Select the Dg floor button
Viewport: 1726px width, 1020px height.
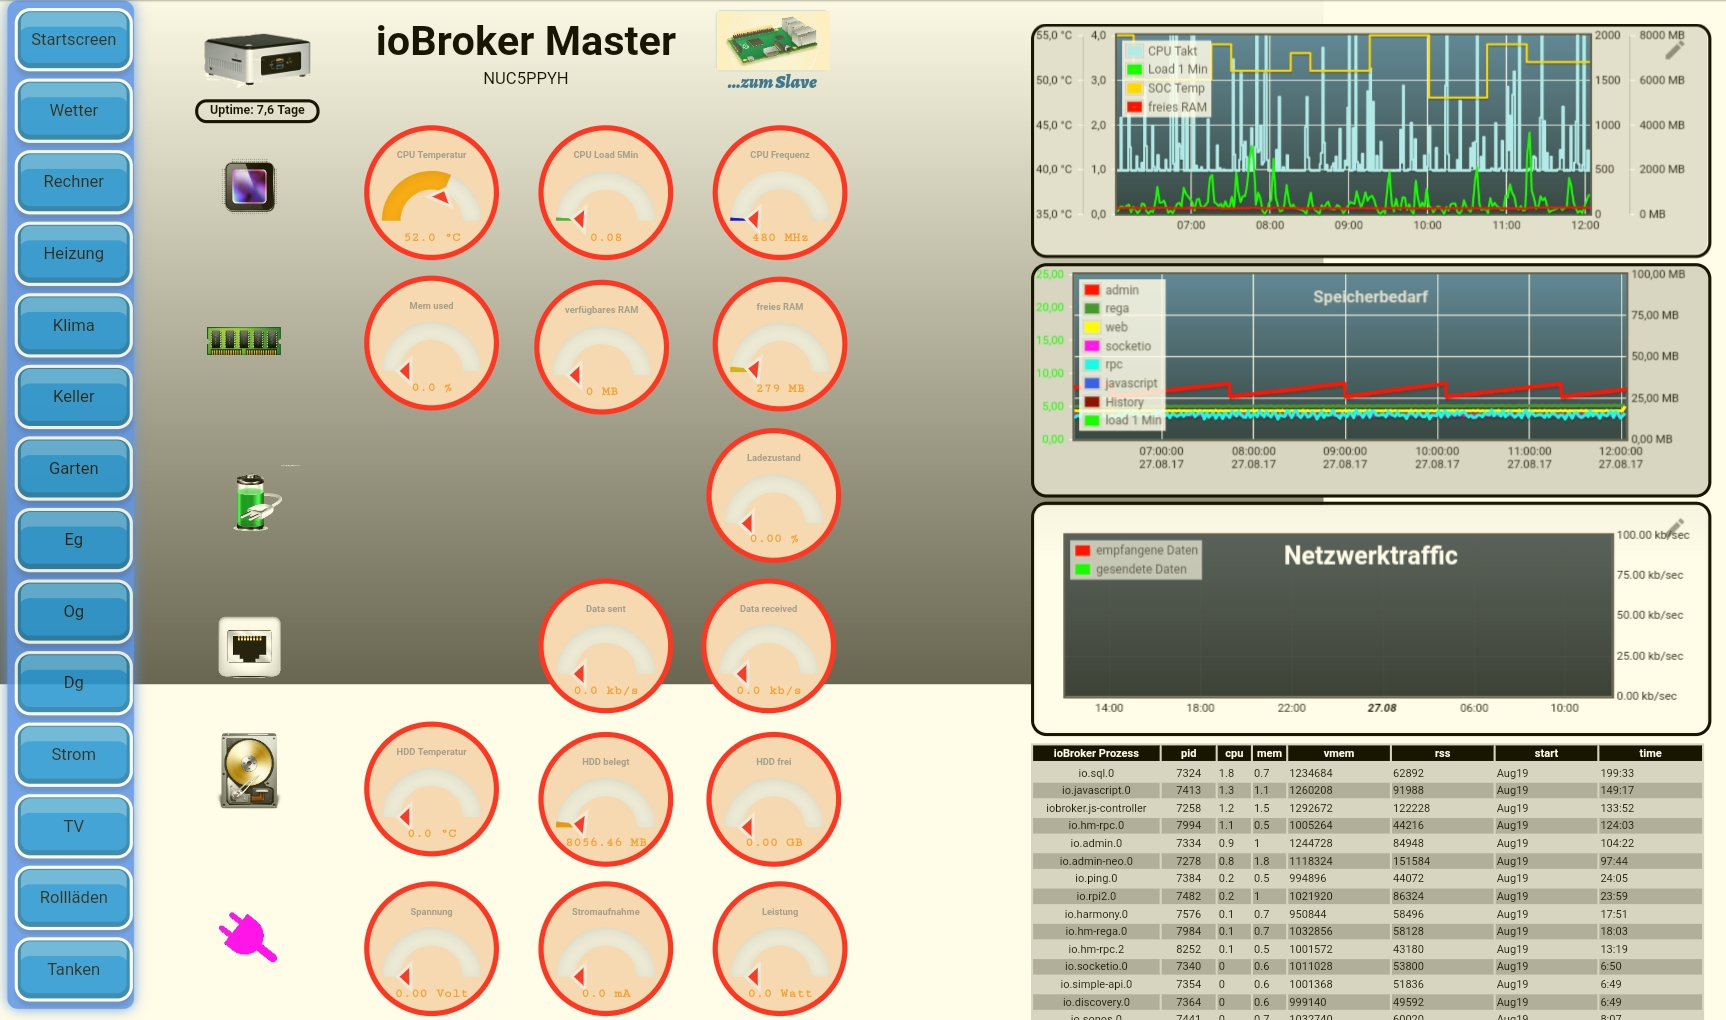coord(74,683)
